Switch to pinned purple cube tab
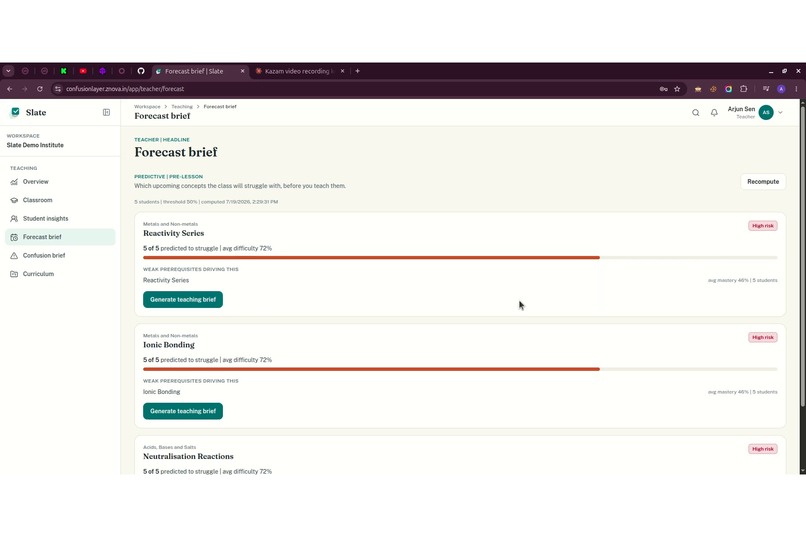The width and height of the screenshot is (806, 537). pos(102,71)
